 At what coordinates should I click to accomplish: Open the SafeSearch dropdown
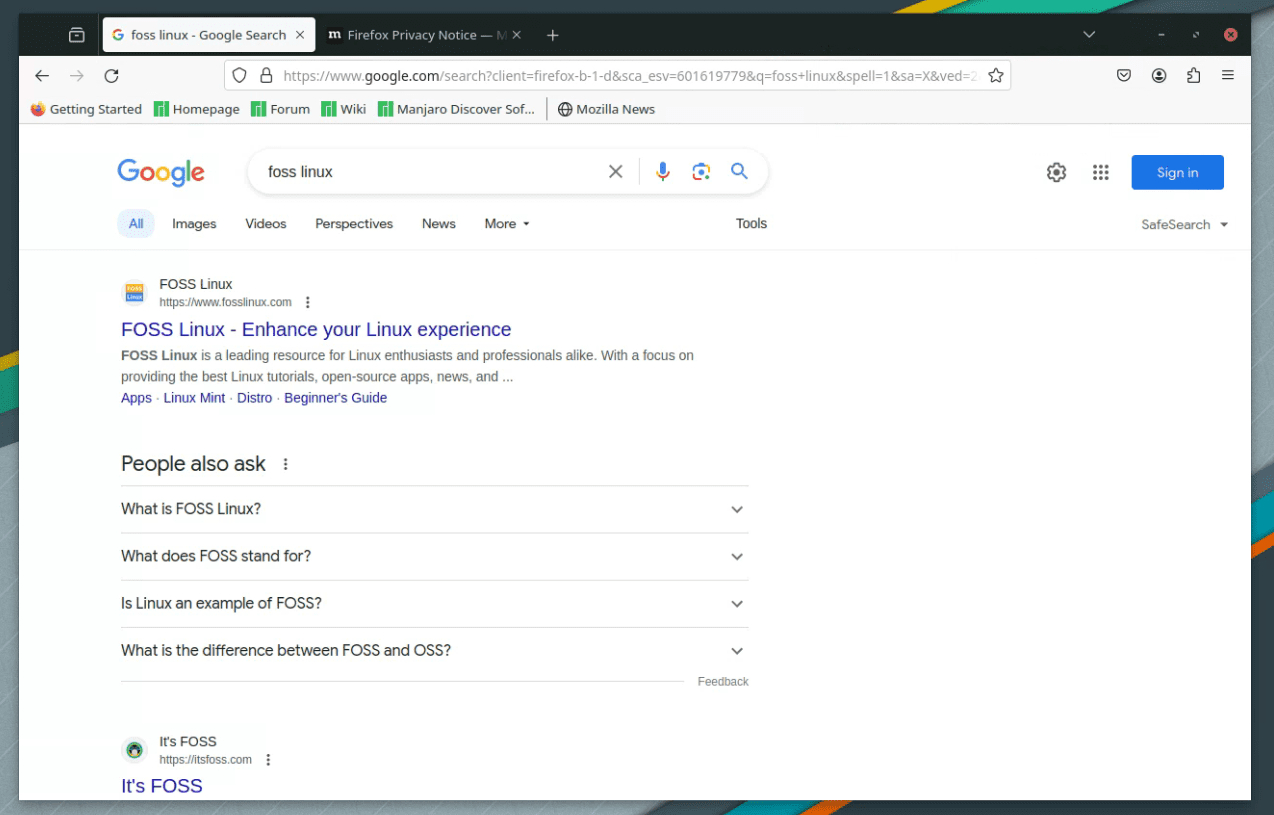[x=1184, y=225]
